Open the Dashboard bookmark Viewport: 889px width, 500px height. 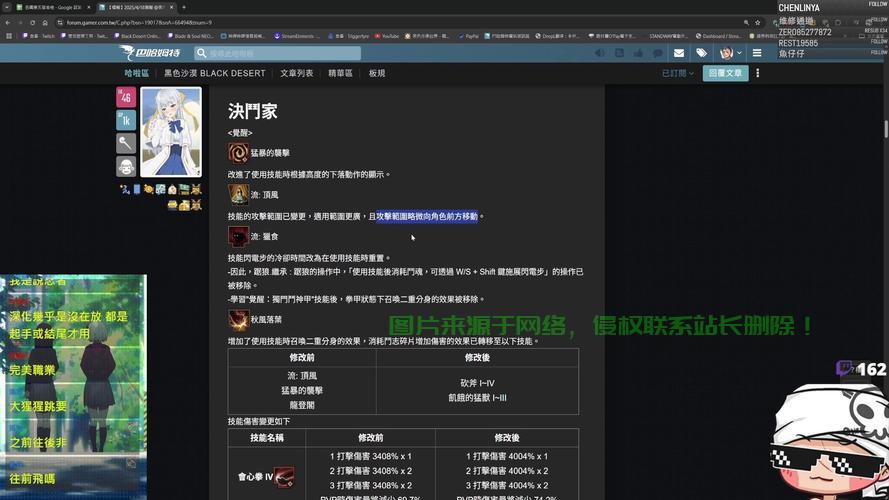[718, 36]
